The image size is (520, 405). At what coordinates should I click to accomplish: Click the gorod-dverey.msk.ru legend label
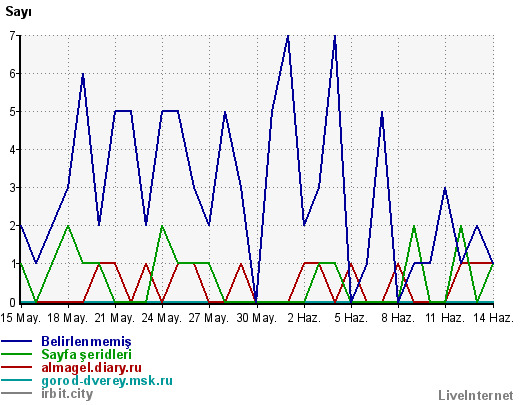pos(107,381)
